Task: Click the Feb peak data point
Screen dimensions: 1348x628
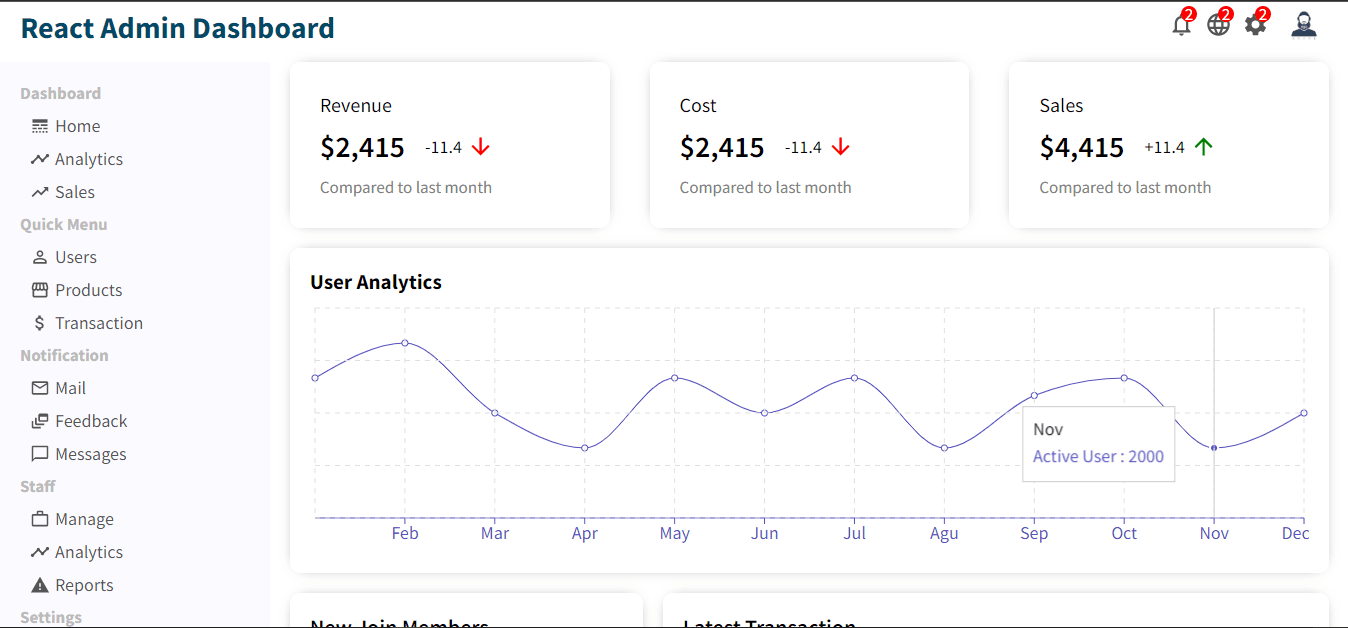Action: click(405, 343)
